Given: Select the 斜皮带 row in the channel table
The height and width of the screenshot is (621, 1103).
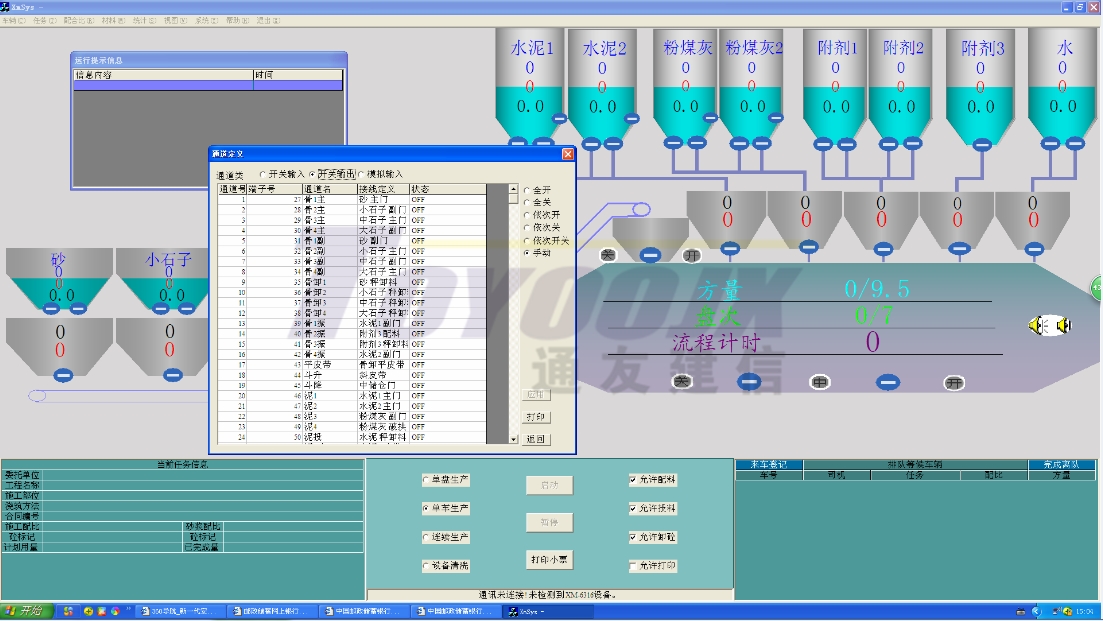Looking at the screenshot, I should 352,375.
